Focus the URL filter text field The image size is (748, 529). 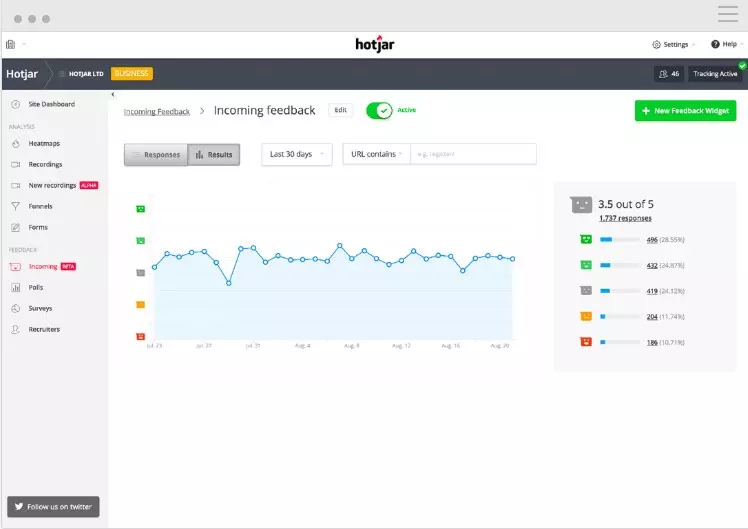click(x=473, y=154)
